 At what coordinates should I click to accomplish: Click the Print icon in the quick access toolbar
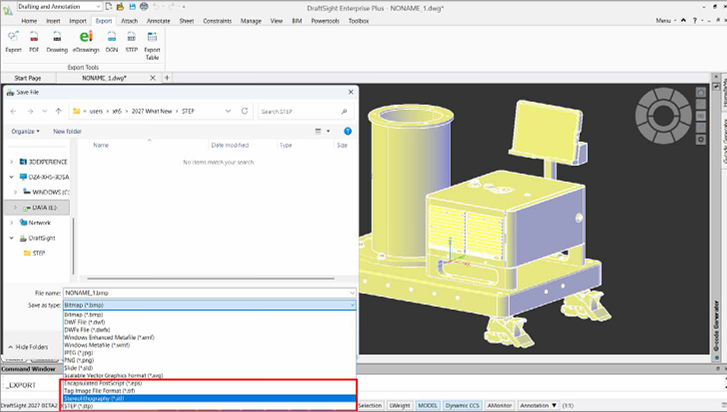[x=144, y=6]
